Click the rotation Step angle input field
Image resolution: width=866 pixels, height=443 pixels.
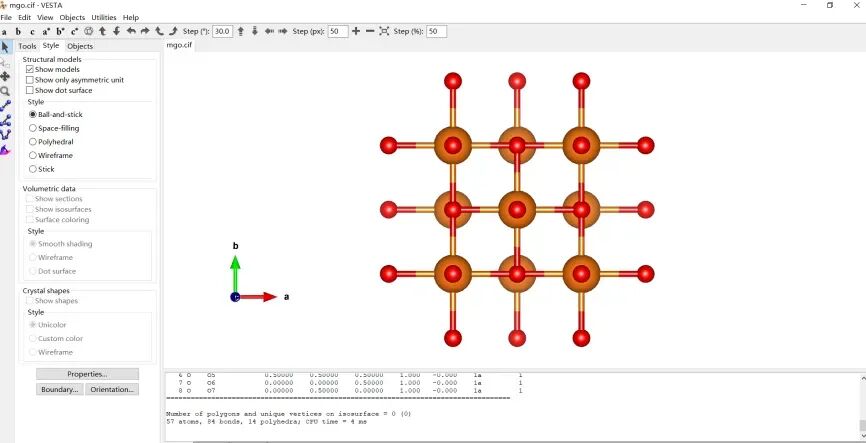point(222,31)
